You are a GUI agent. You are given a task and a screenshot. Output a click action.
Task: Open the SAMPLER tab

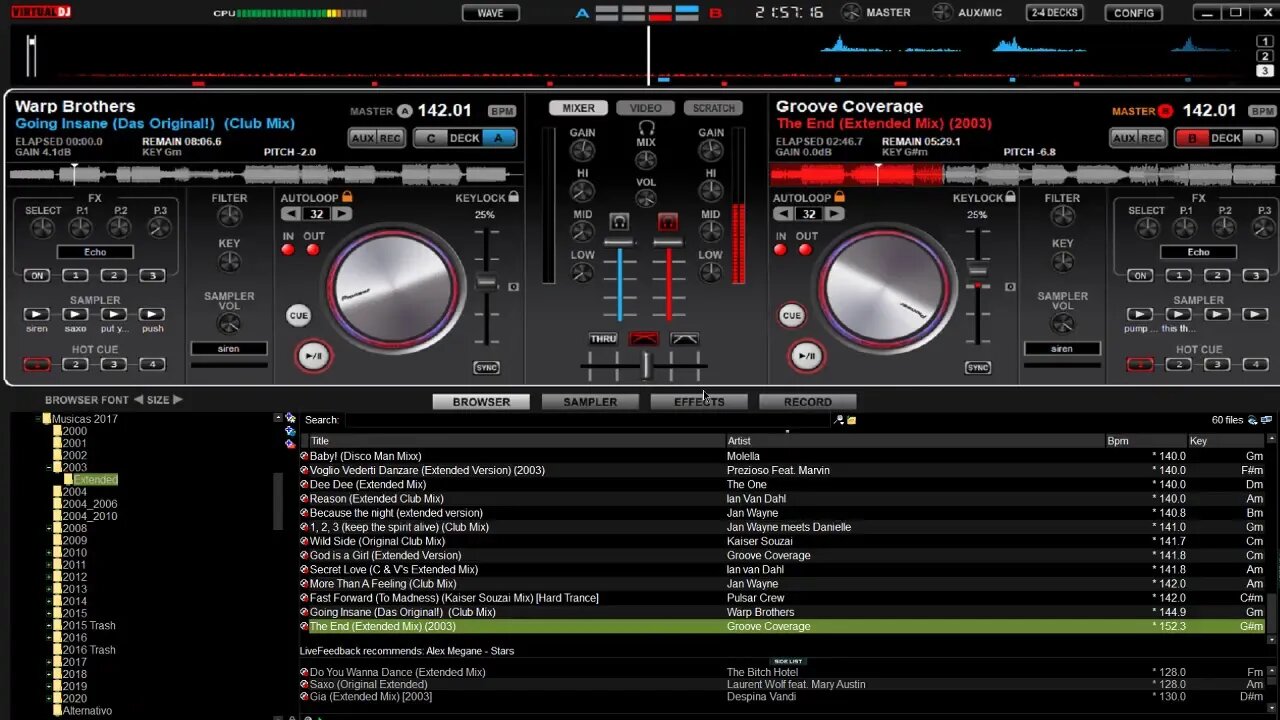click(x=590, y=402)
